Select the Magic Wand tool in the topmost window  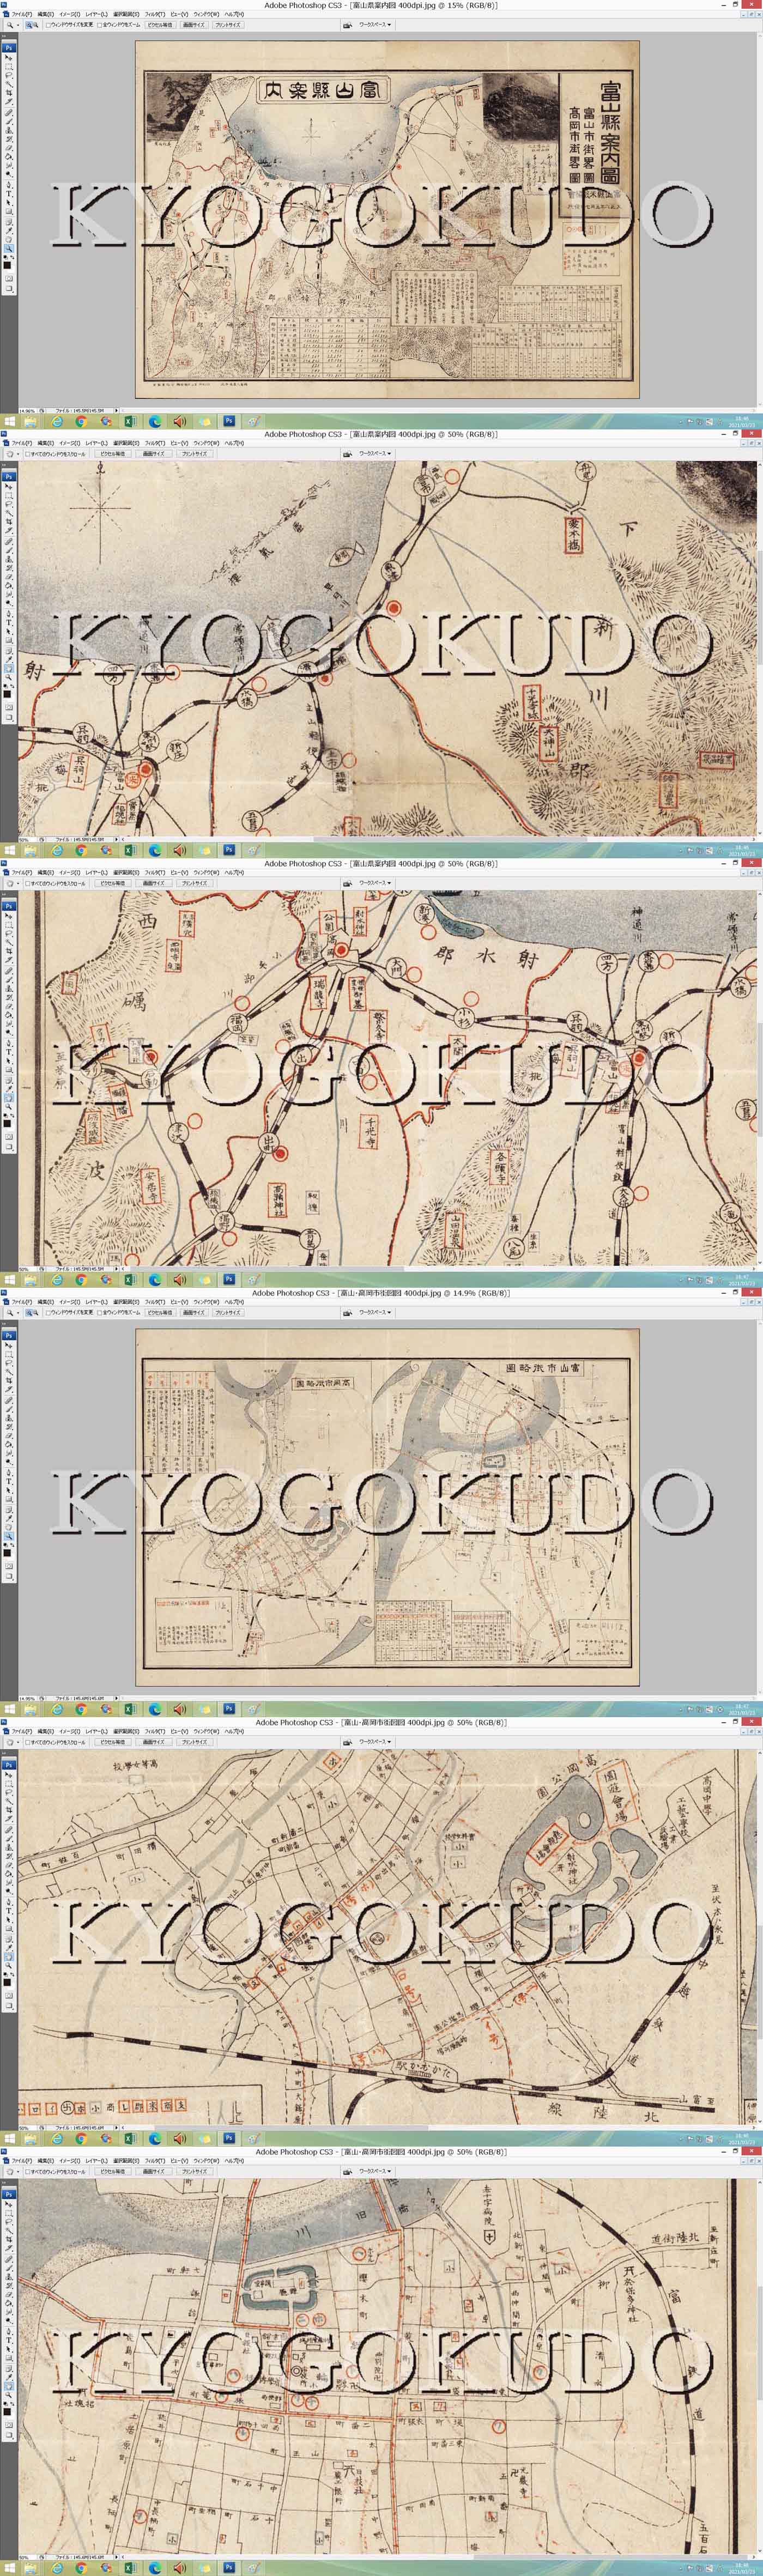(x=9, y=84)
